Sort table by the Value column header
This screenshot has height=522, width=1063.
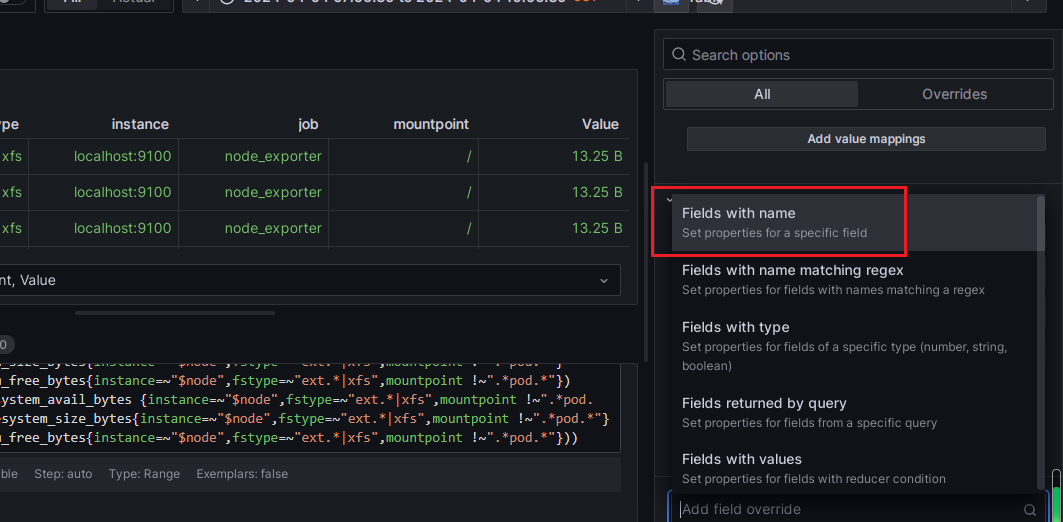pos(600,124)
